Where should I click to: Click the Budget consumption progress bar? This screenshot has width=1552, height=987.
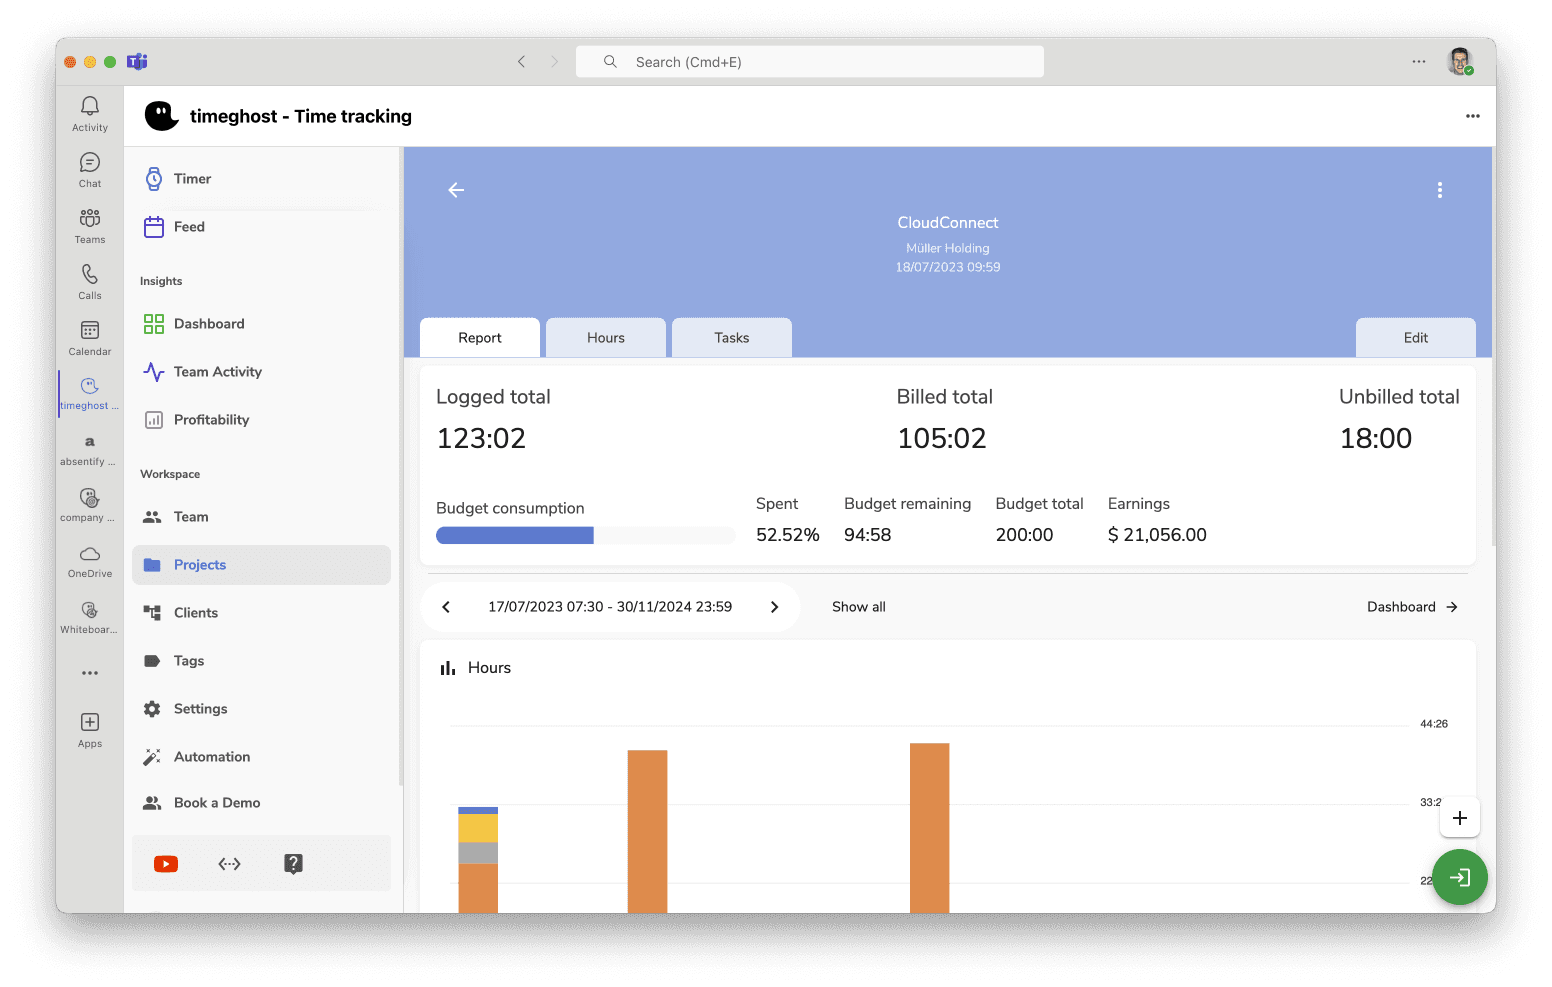585,536
